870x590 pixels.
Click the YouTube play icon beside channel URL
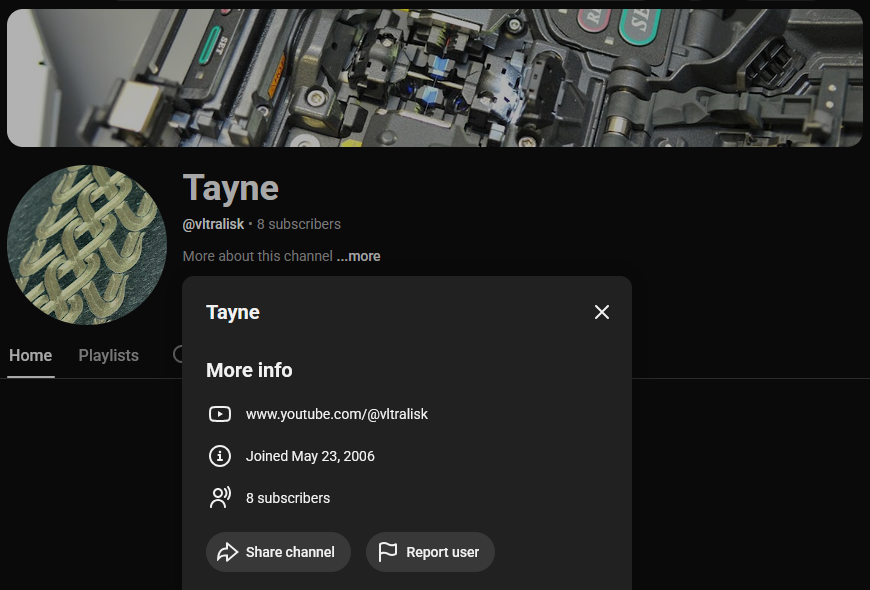point(220,414)
